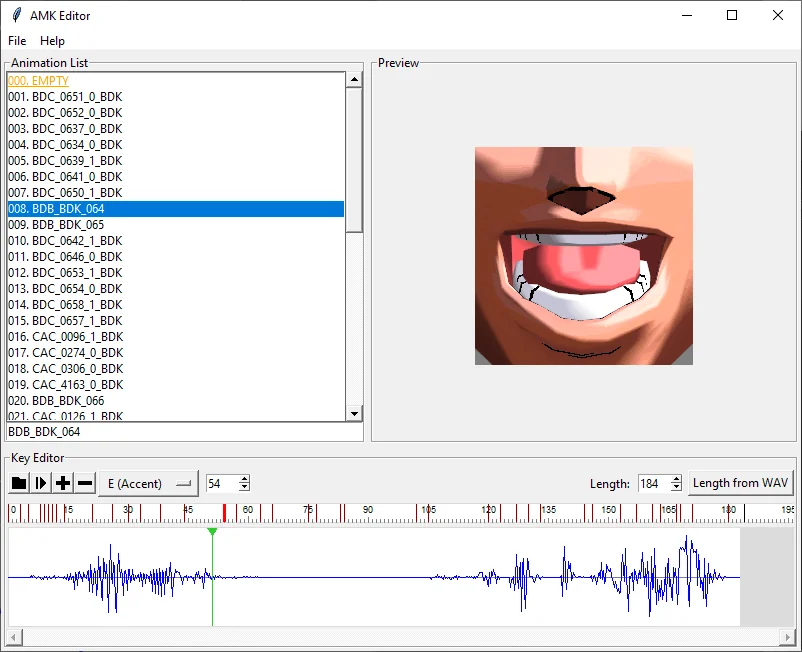Open the File menu
The width and height of the screenshot is (802, 652).
pos(17,41)
